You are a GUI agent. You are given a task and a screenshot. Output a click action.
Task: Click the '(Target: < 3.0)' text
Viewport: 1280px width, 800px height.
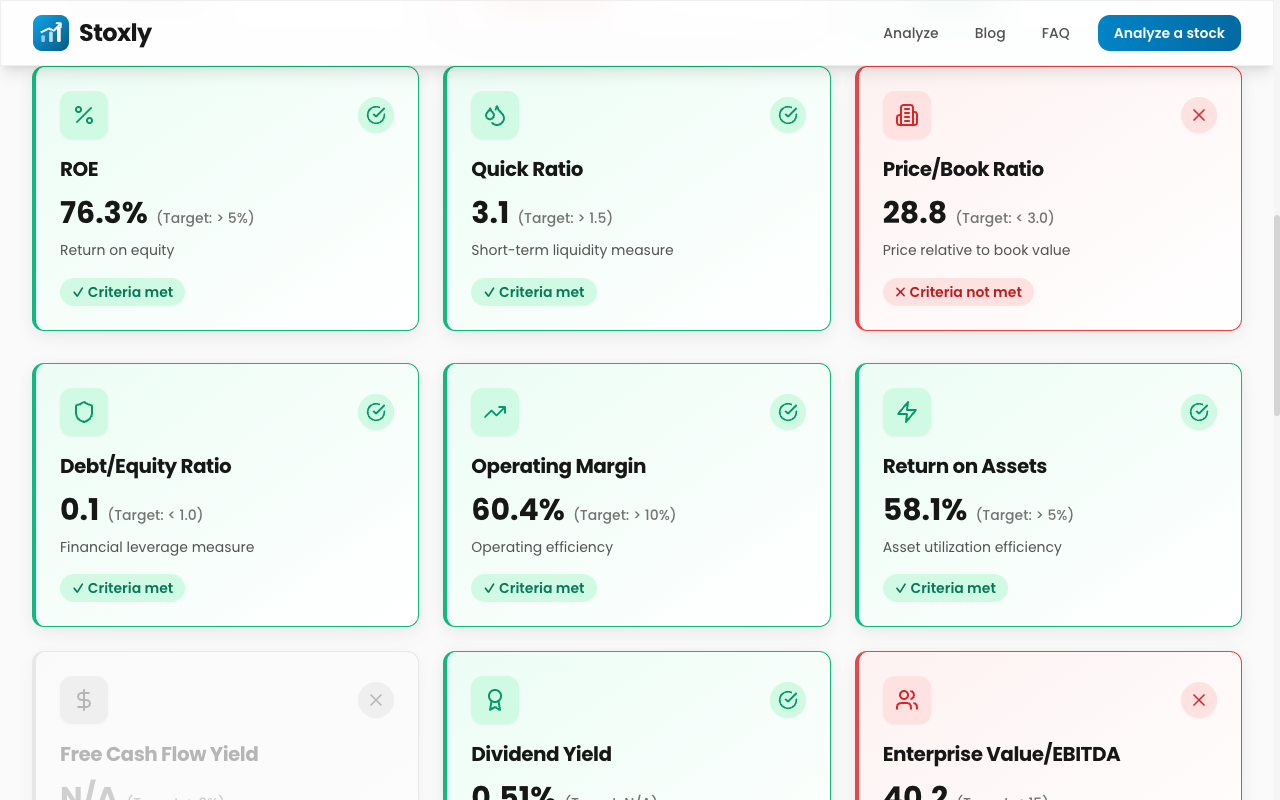pyautogui.click(x=1005, y=218)
